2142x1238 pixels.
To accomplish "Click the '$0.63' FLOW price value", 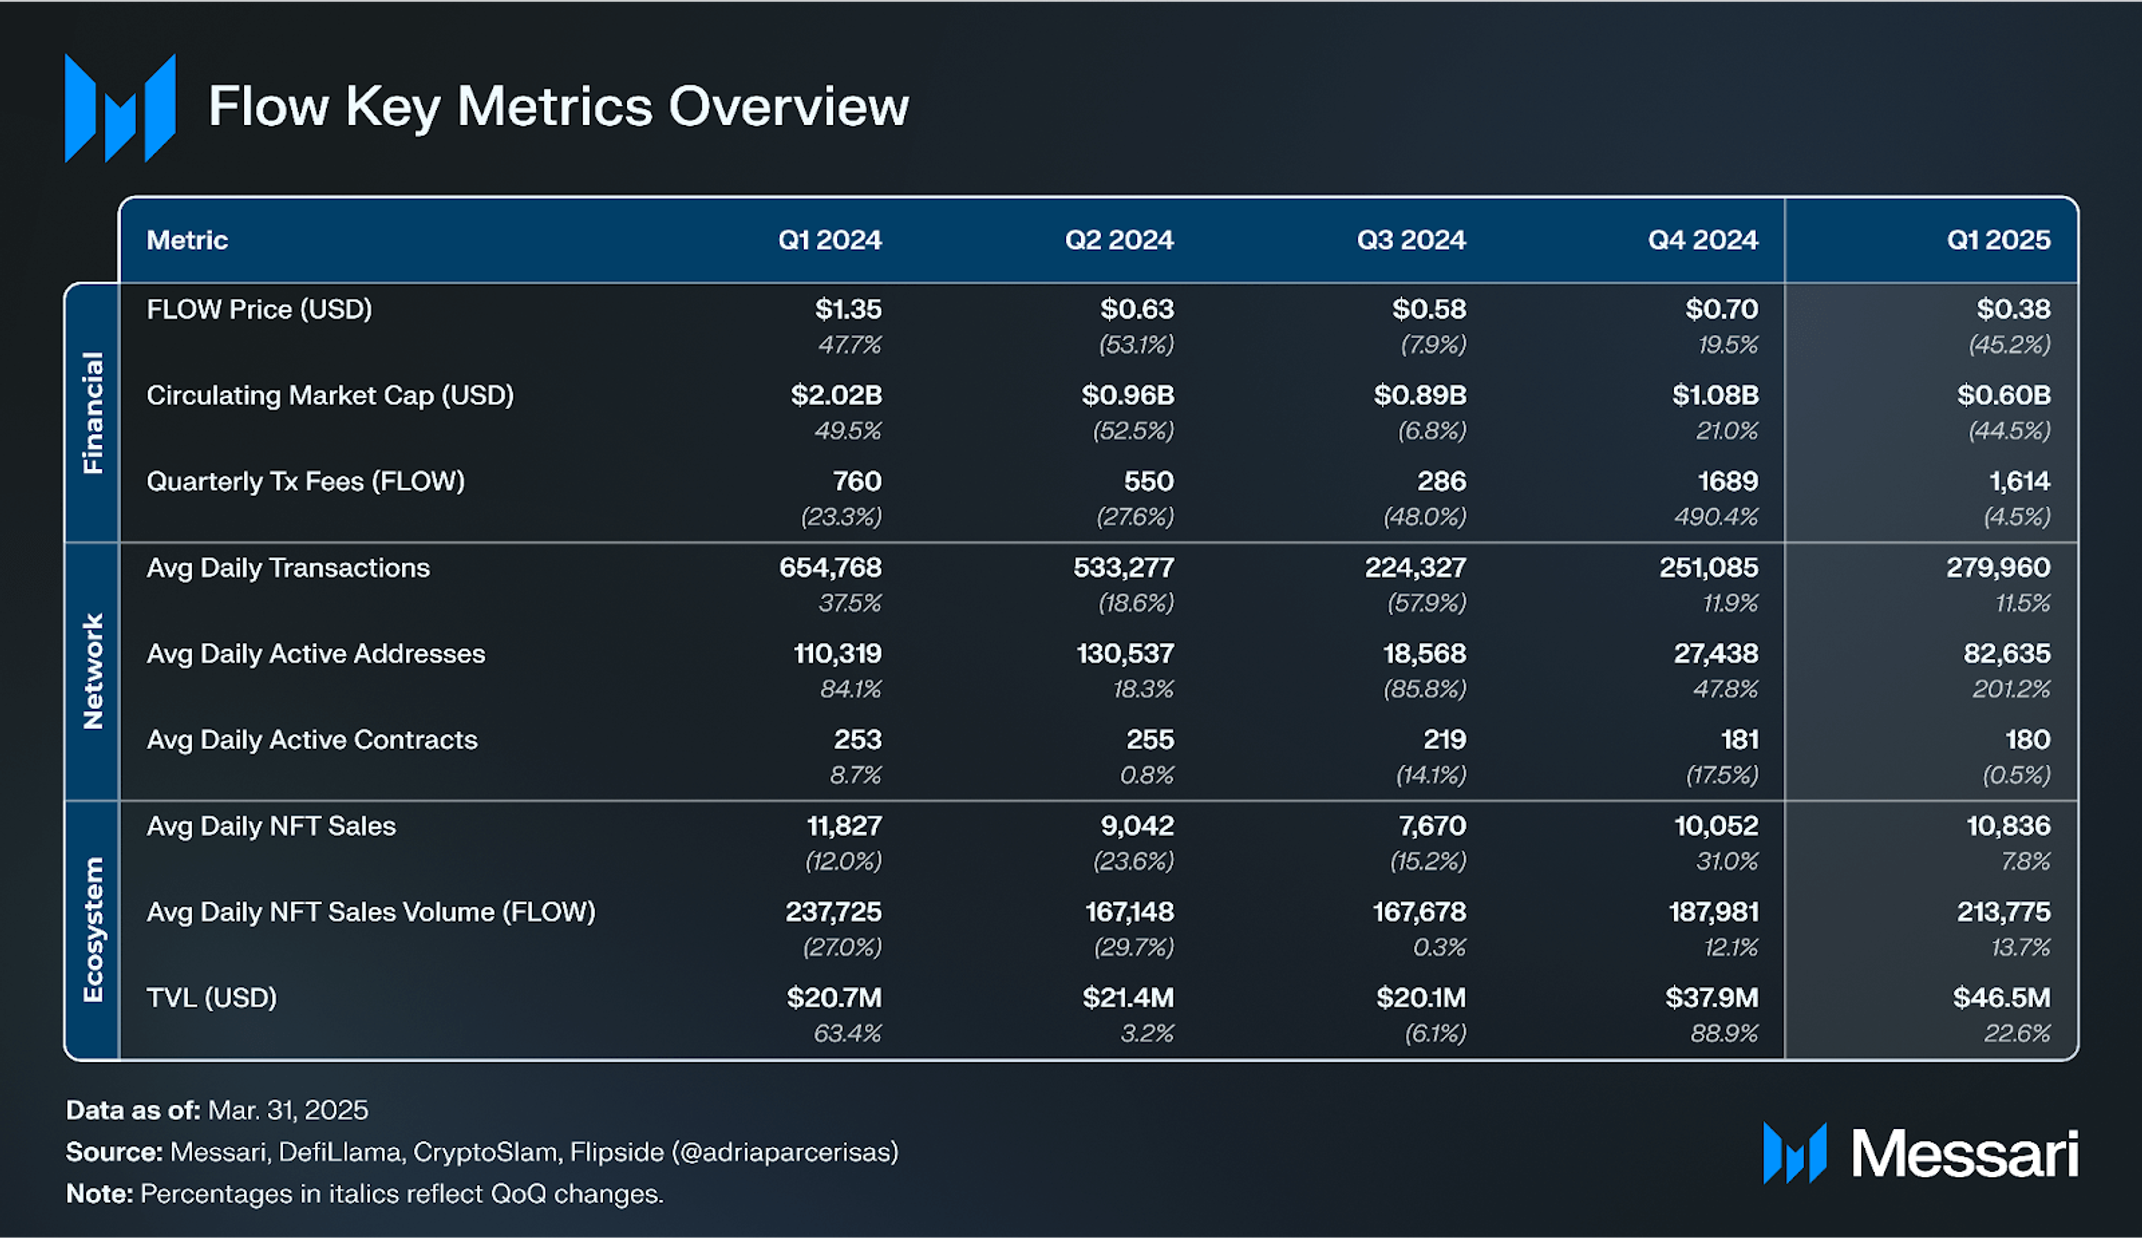I will [x=1137, y=310].
